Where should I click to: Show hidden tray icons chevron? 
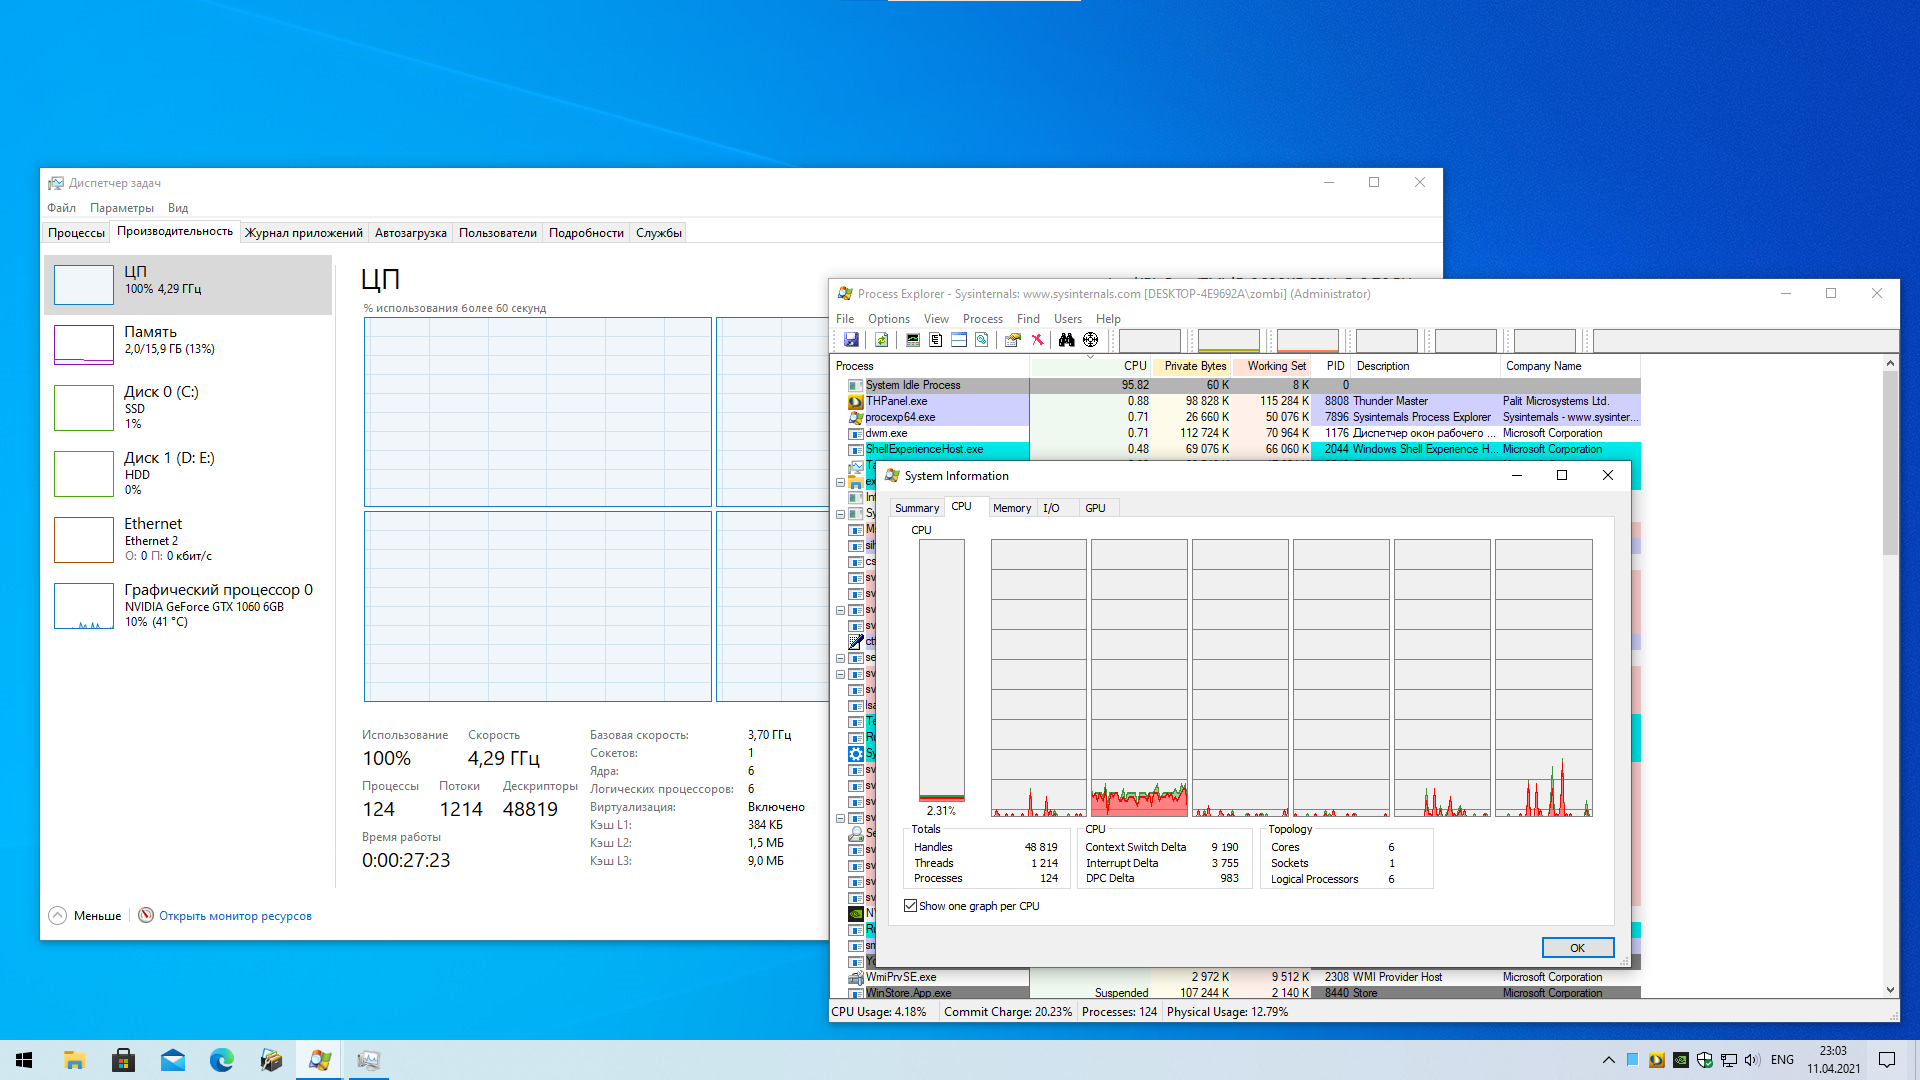pos(1608,1060)
